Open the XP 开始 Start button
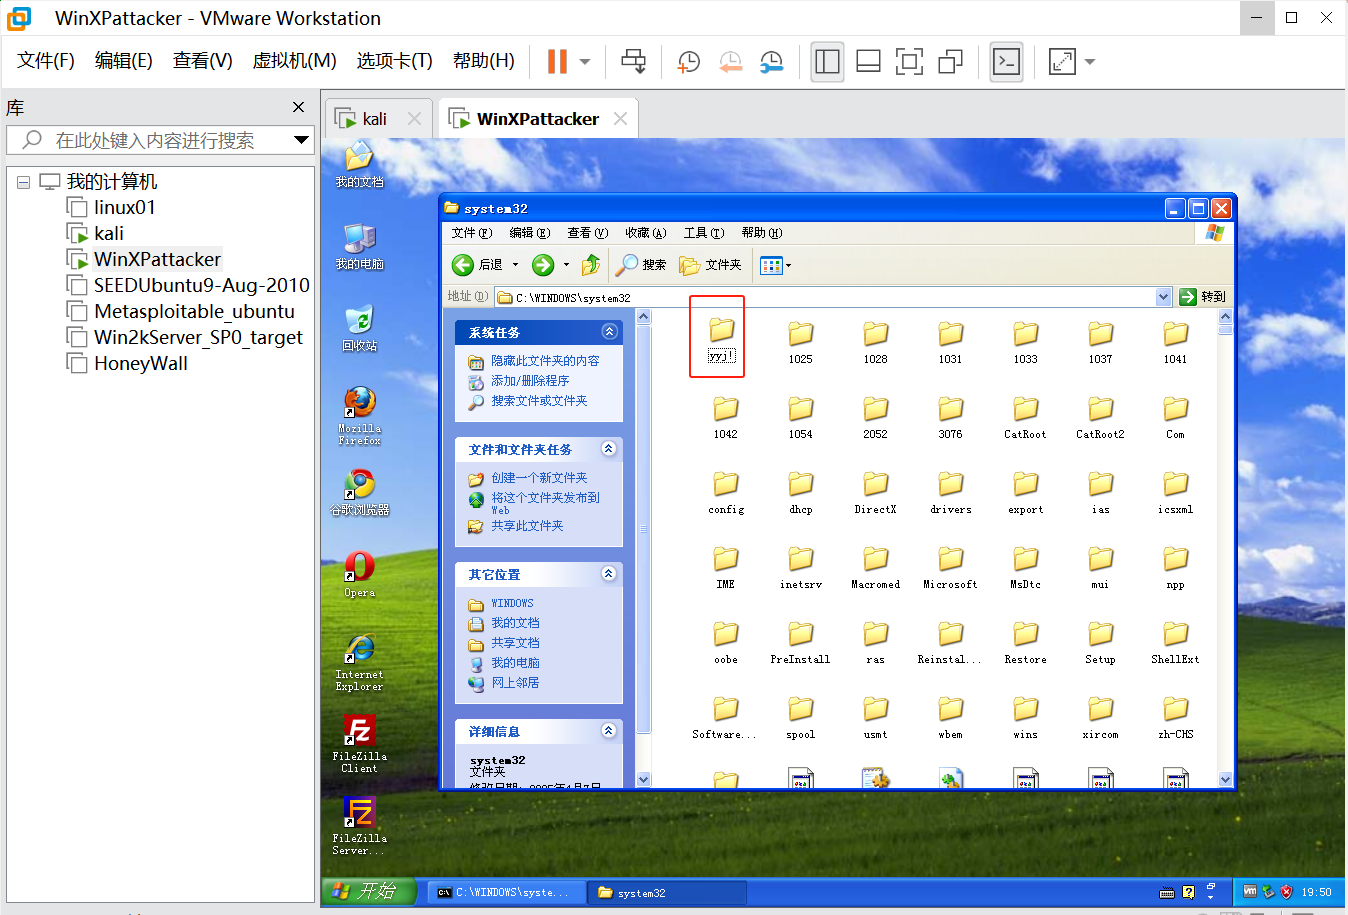The height and width of the screenshot is (915, 1348). tap(368, 891)
